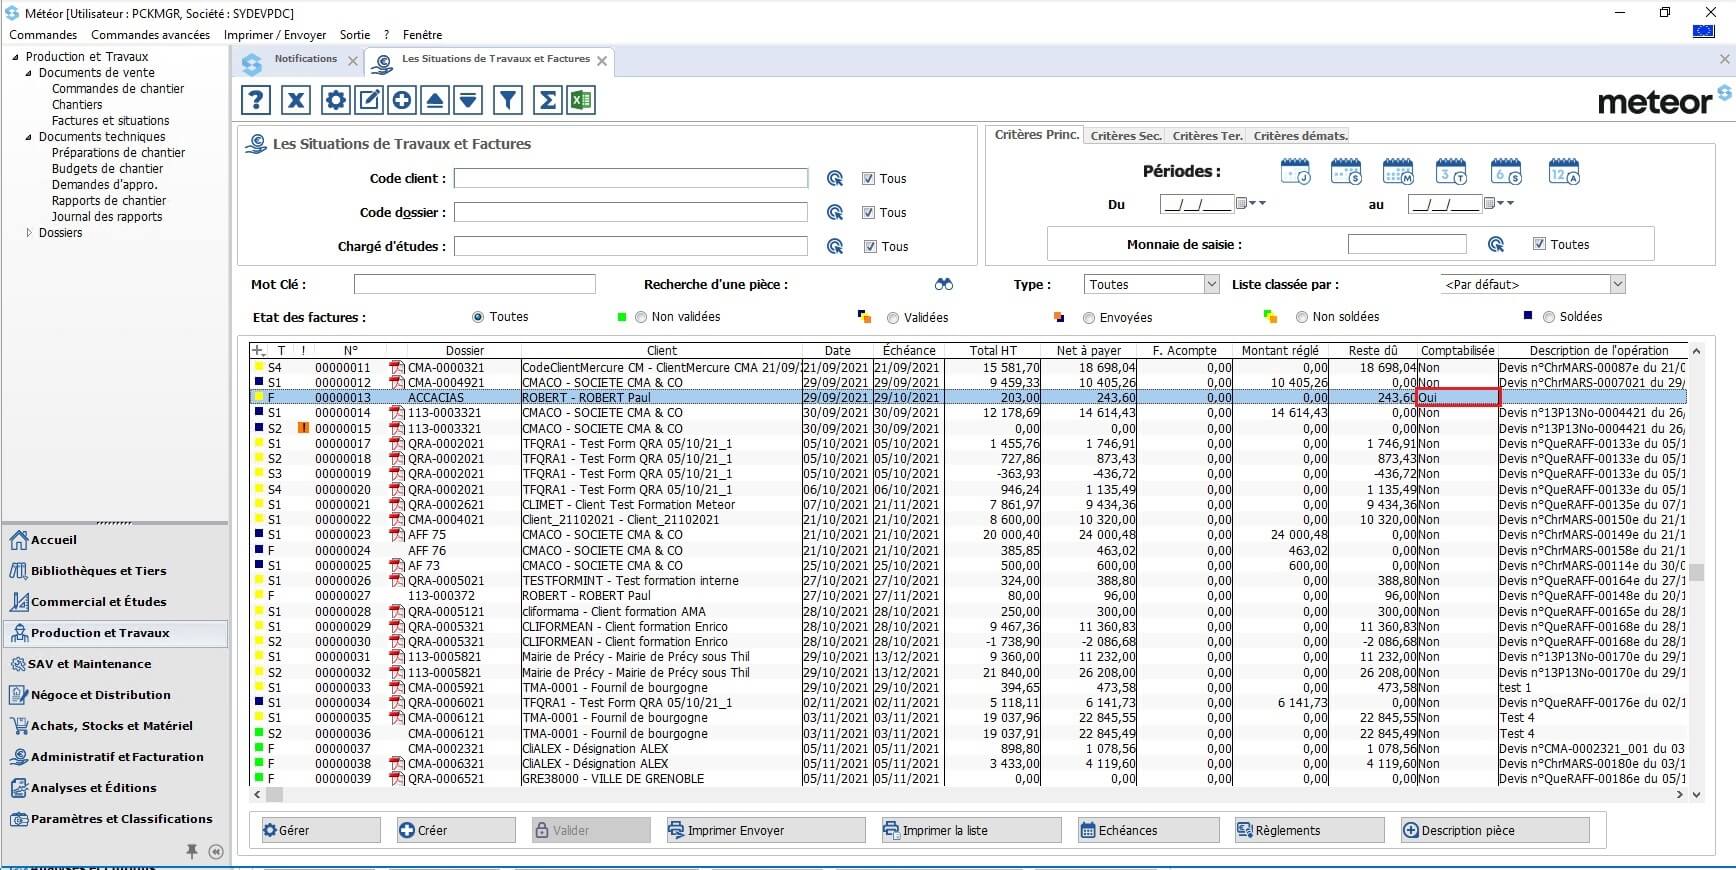Switch to Critères Sec. tab

click(x=1126, y=136)
